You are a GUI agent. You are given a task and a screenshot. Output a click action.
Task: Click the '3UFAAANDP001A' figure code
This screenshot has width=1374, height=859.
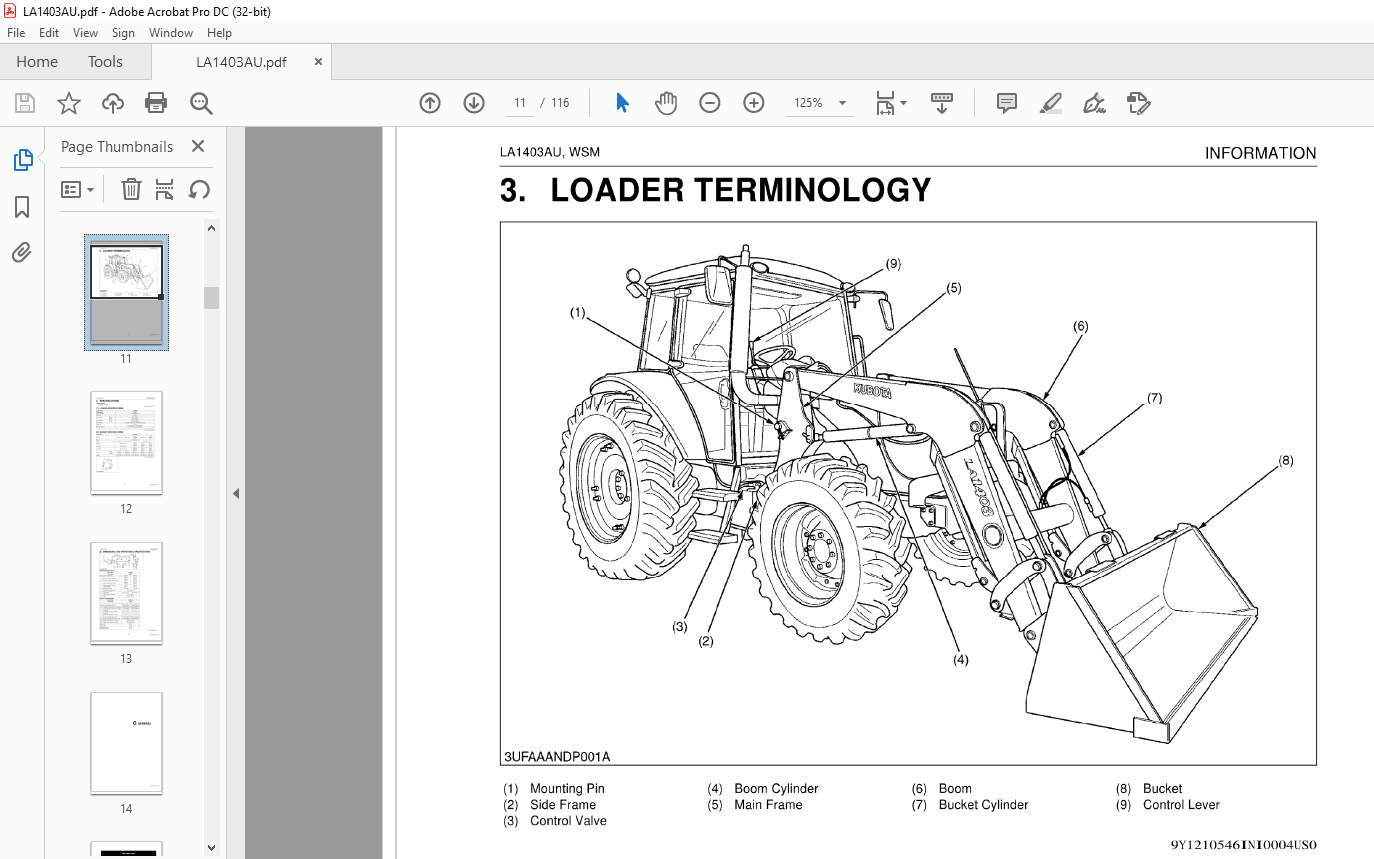click(x=557, y=757)
